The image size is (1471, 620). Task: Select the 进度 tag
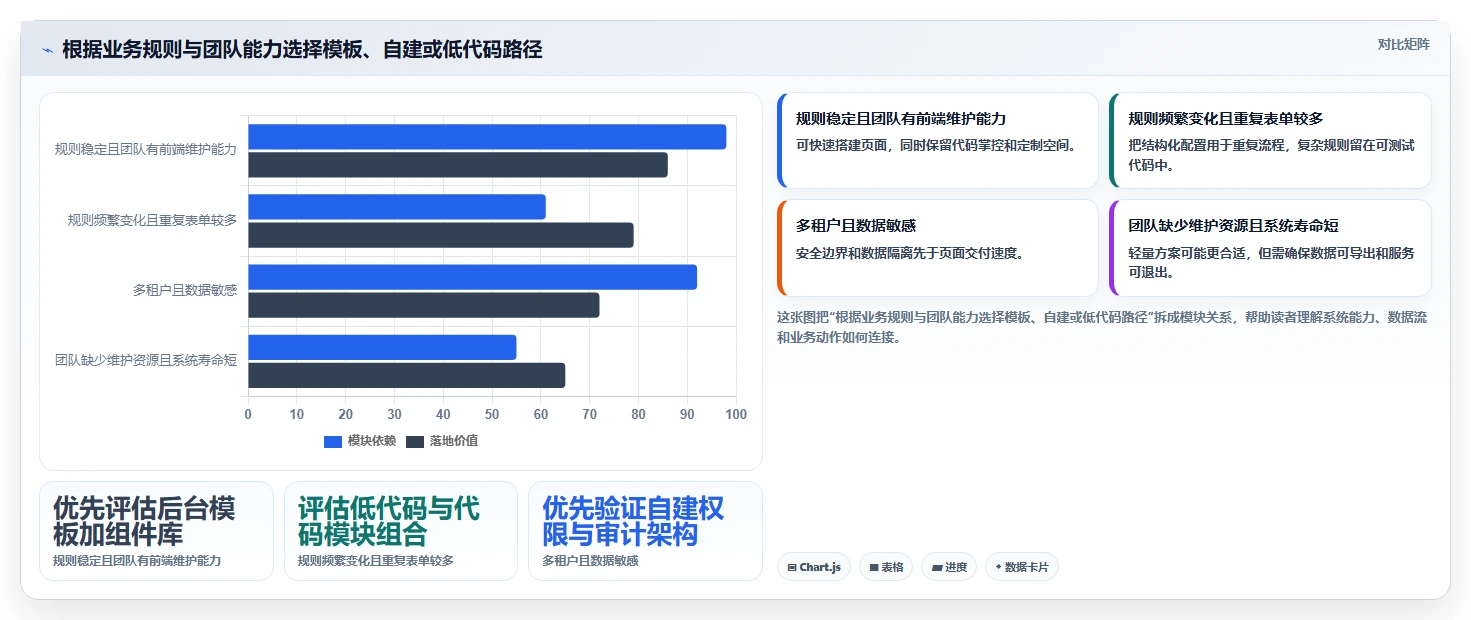pyautogui.click(x=949, y=567)
